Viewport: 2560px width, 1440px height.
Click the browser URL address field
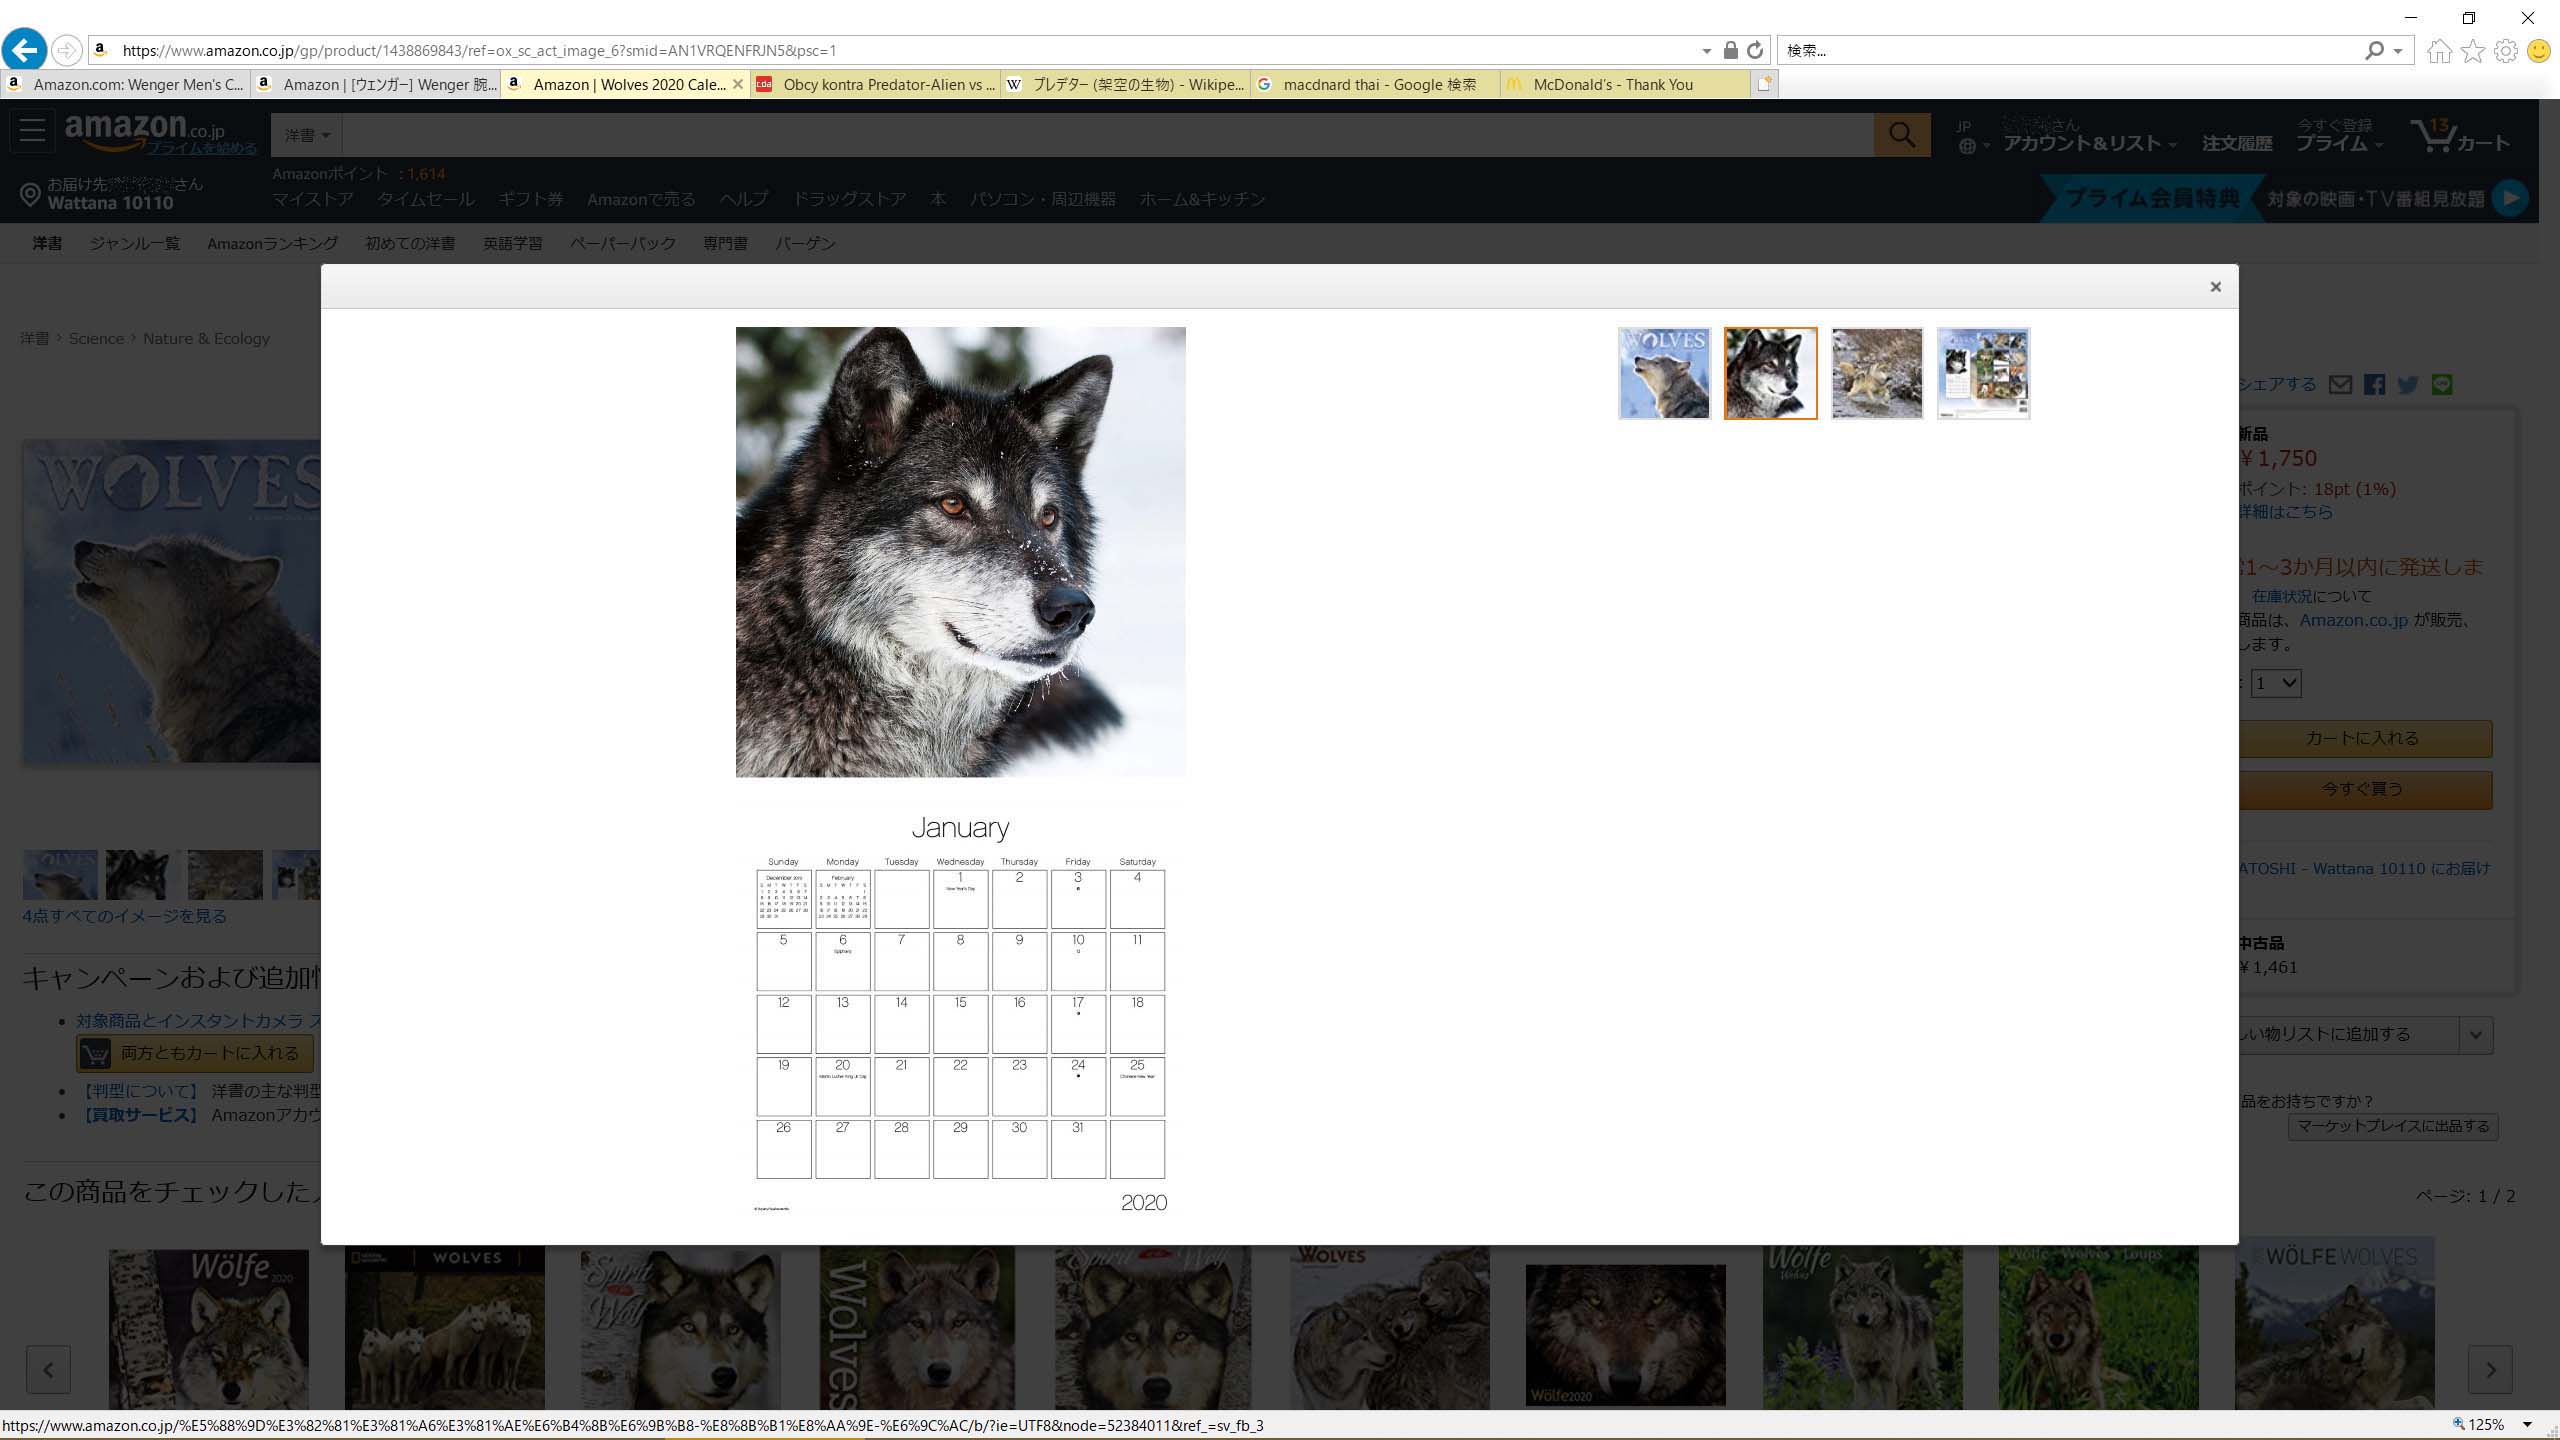tap(900, 50)
